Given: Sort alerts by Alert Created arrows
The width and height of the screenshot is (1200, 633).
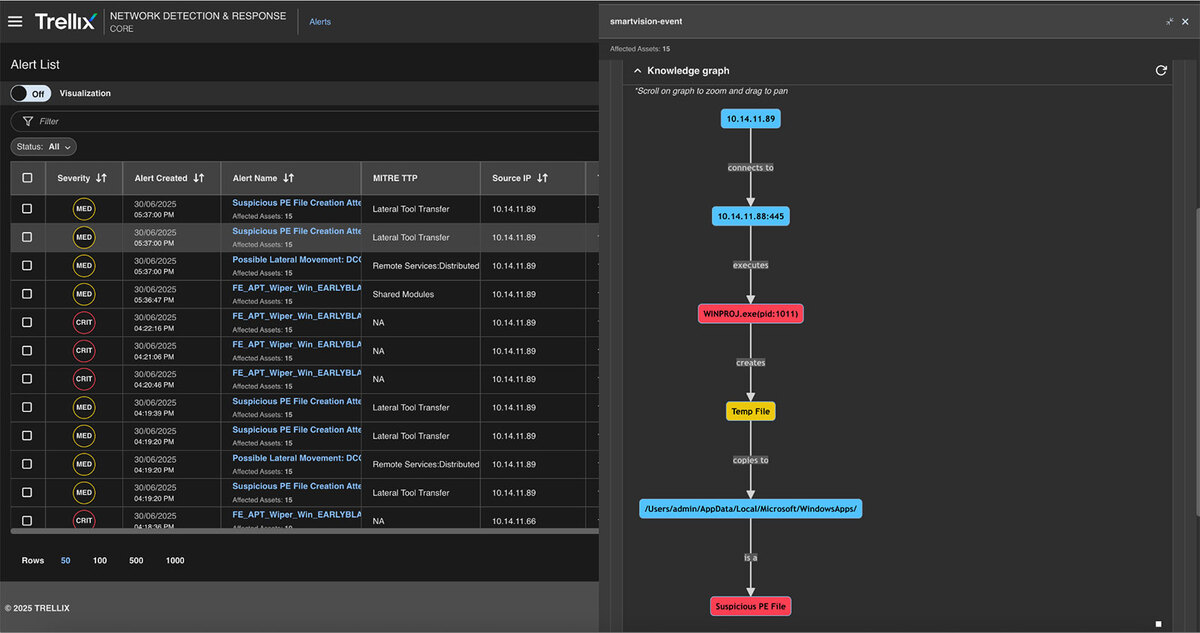Looking at the screenshot, I should [199, 178].
